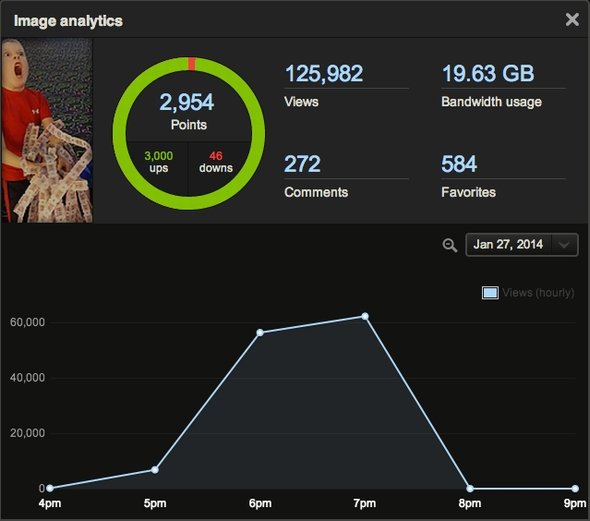Image resolution: width=590 pixels, height=521 pixels.
Task: Click the zoom out magnifier icon
Action: tap(450, 245)
